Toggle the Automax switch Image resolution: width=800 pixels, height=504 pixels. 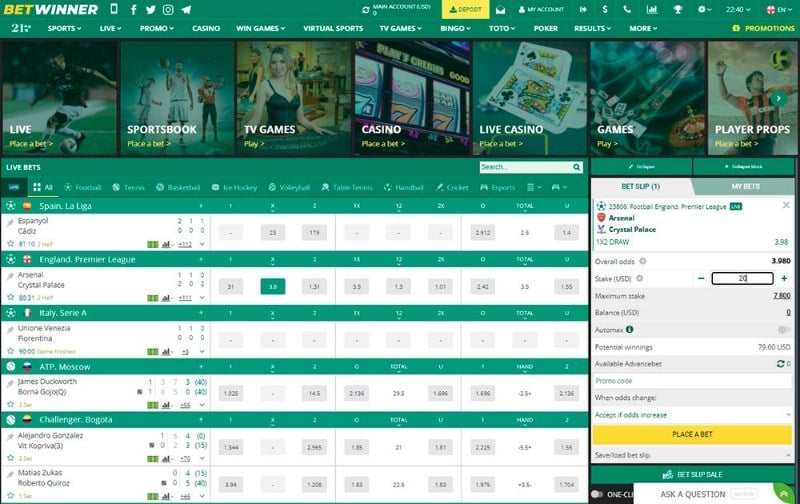784,330
